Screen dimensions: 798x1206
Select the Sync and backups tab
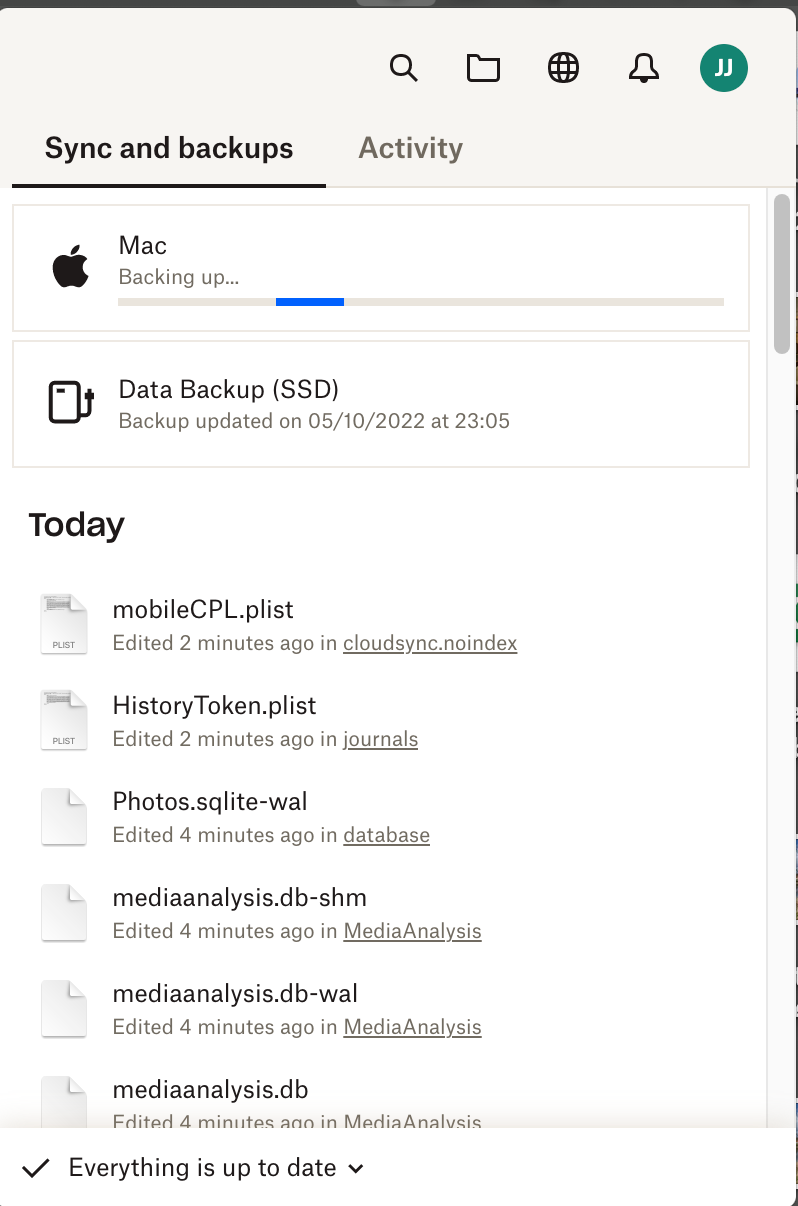click(x=167, y=148)
